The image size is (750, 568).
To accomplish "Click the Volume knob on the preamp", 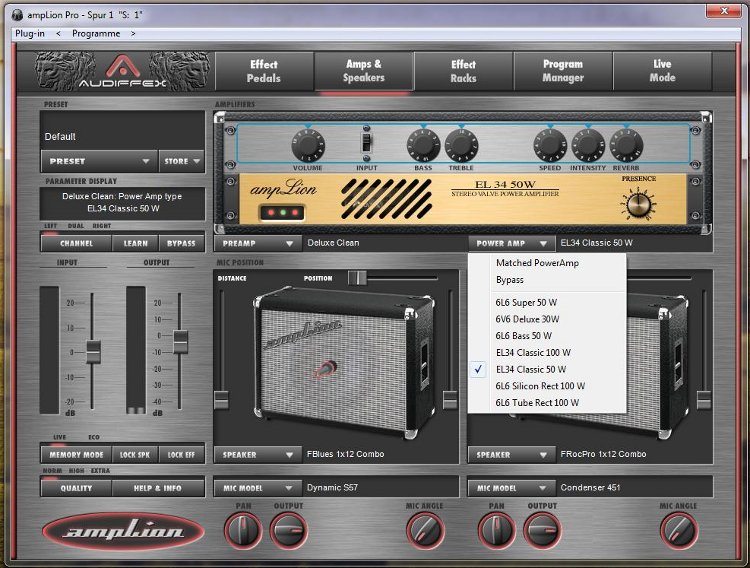I will point(308,145).
